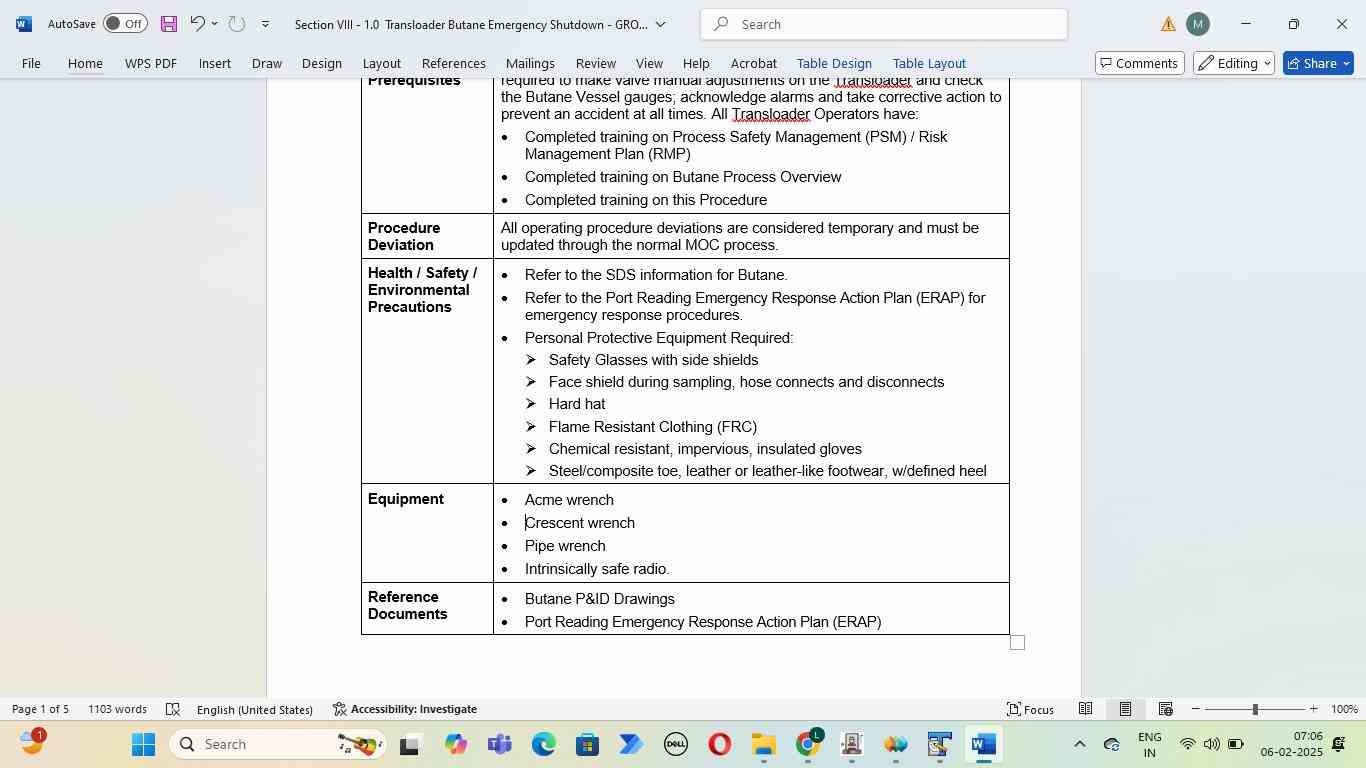
Task: Click the 100% zoom level
Action: pyautogui.click(x=1344, y=709)
